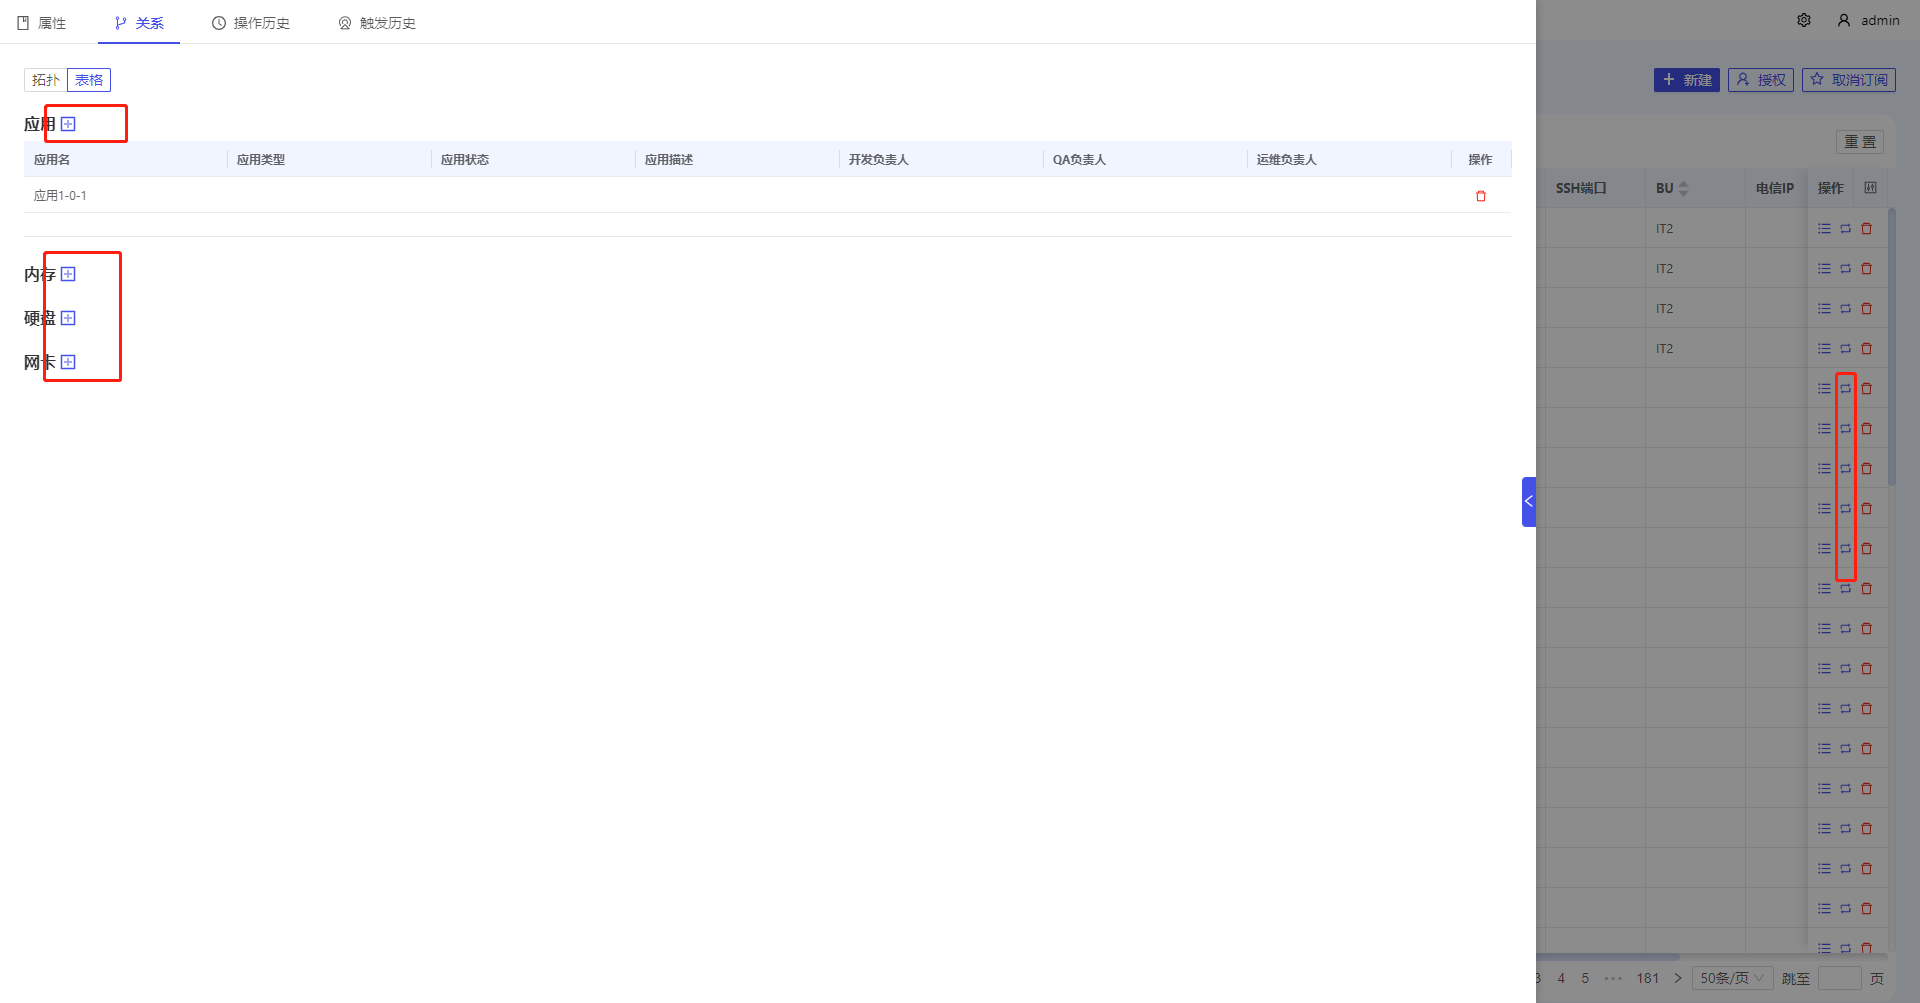This screenshot has width=1920, height=1003.
Task: Switch to 拓扑 view
Action: click(x=46, y=80)
